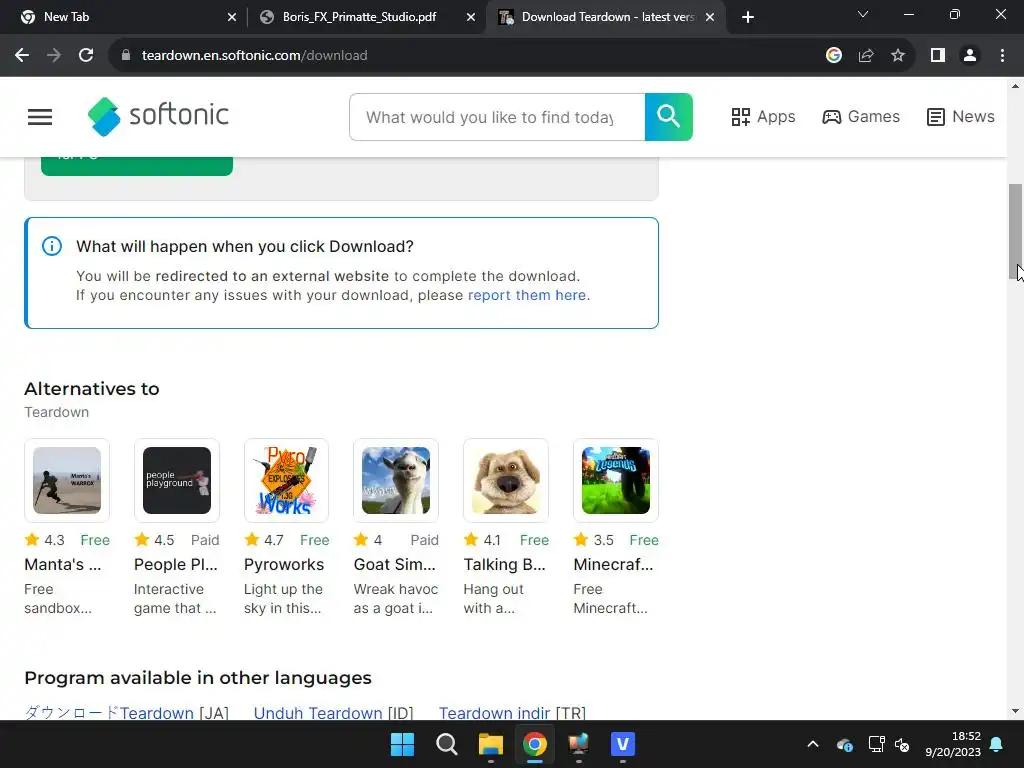Click the info icon in download notice
Screen dimensions: 1024x768
52,246
